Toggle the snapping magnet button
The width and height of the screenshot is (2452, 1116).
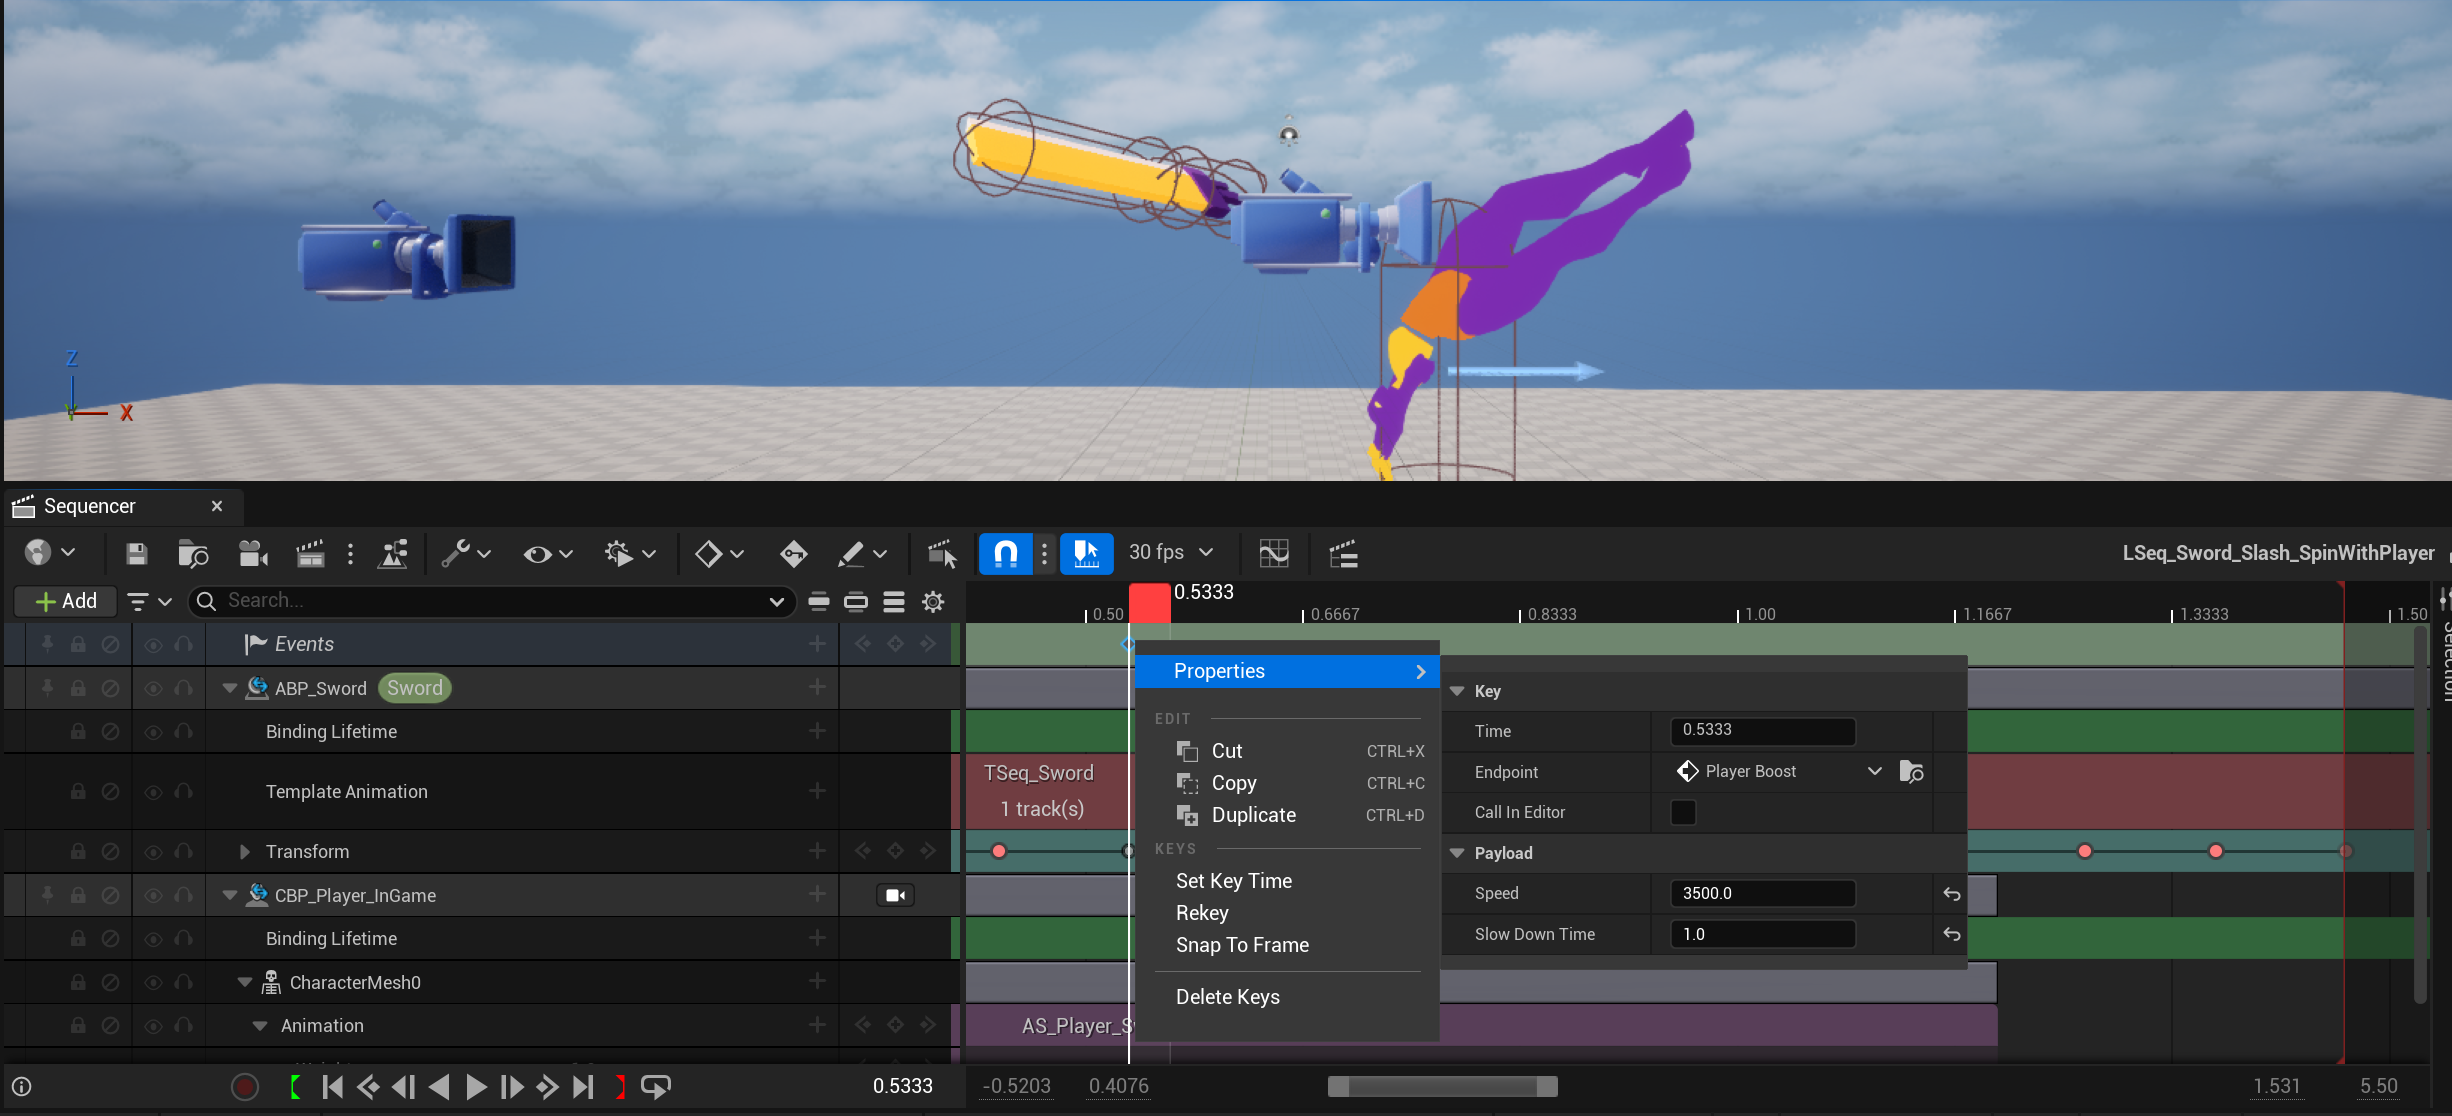click(1005, 553)
